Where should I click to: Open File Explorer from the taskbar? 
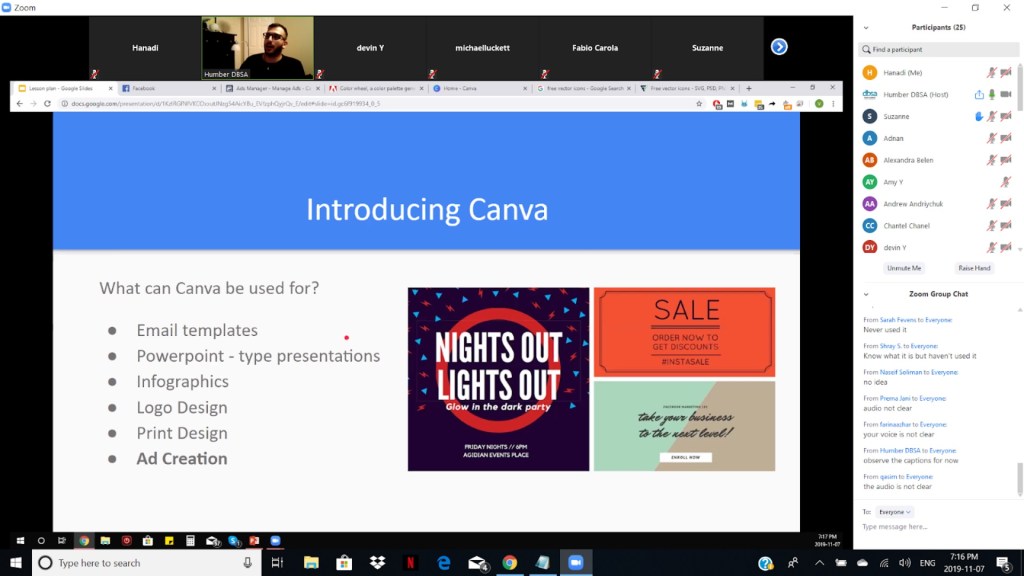coord(311,563)
